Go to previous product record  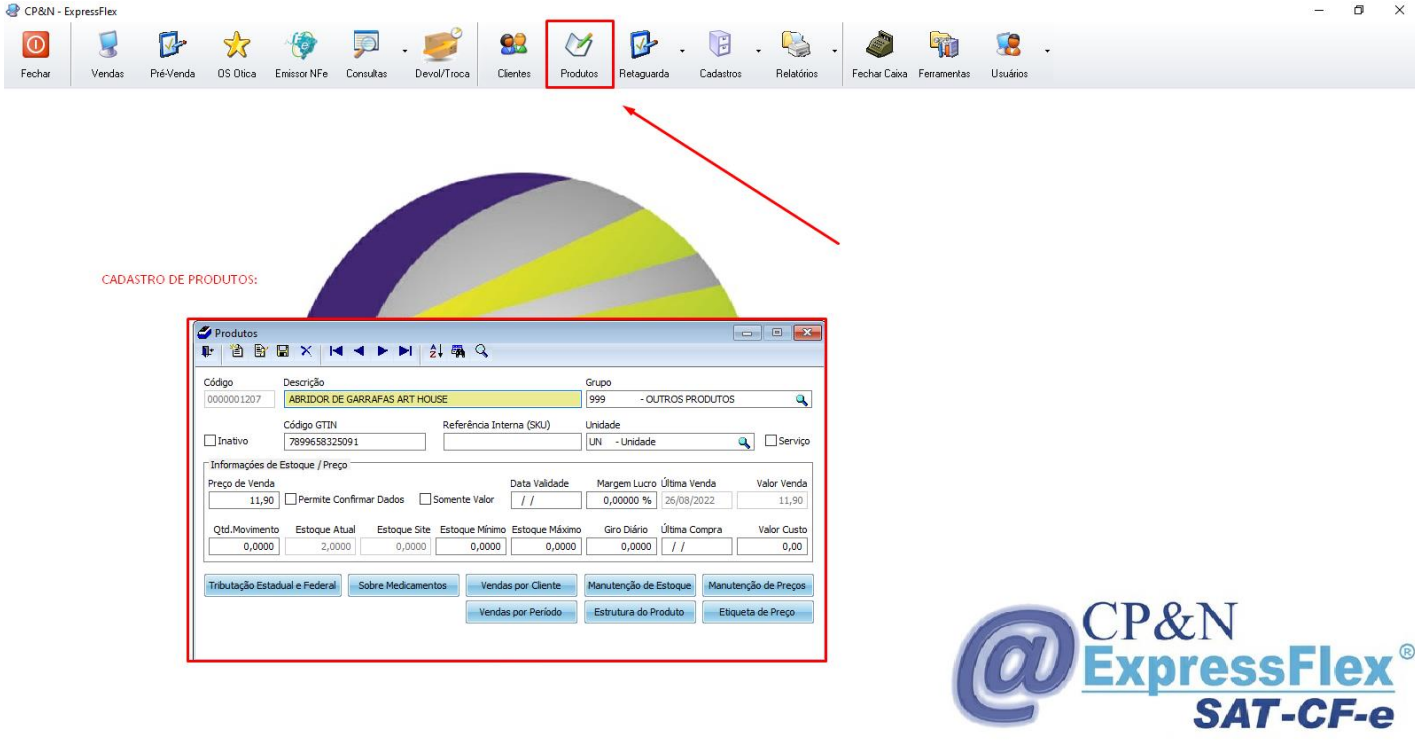pyautogui.click(x=359, y=351)
